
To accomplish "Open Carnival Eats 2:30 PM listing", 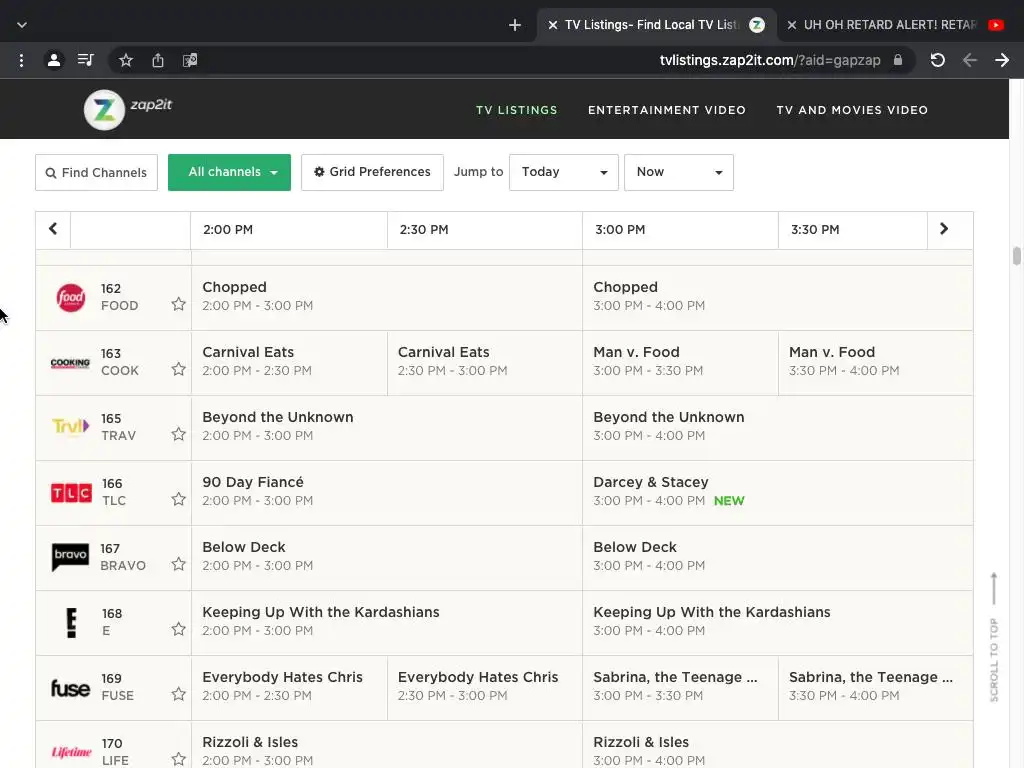I will coord(485,362).
